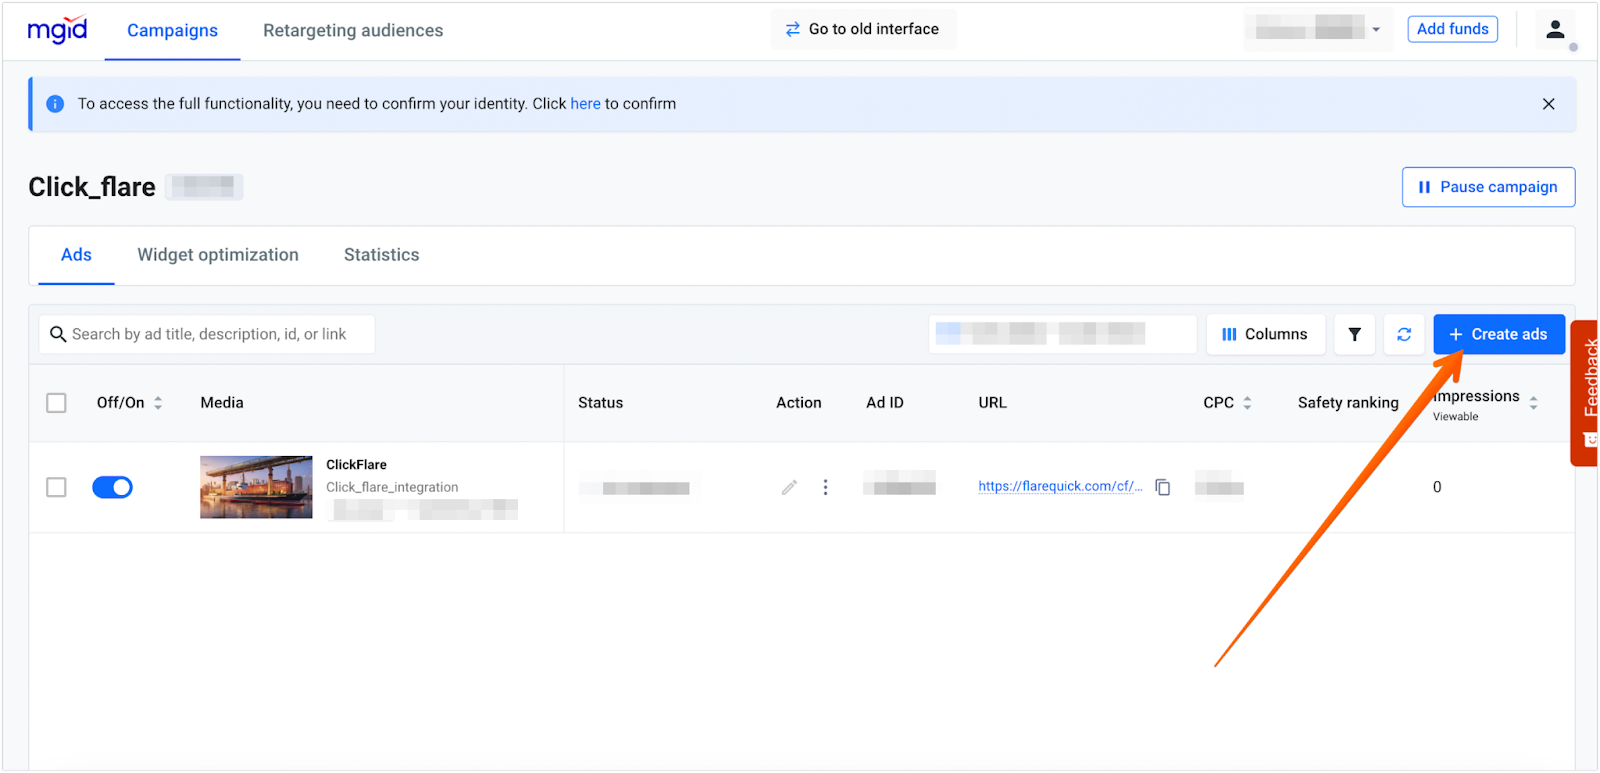1600x773 pixels.
Task: Click the 'here' link to confirm identity
Action: [585, 104]
